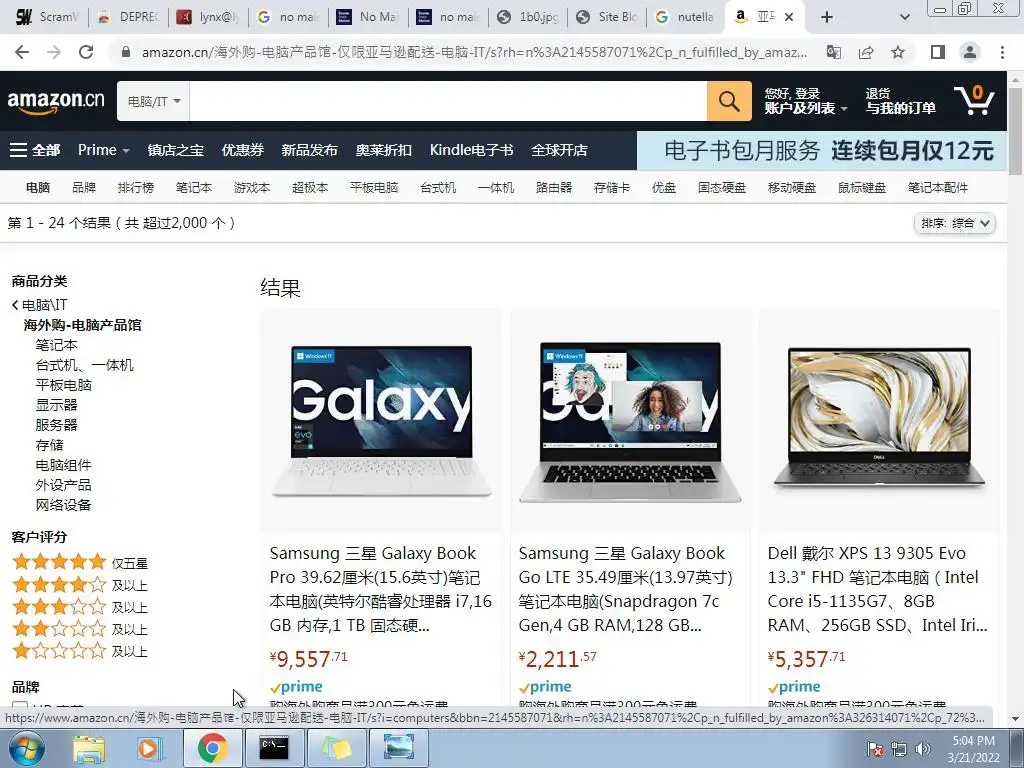The image size is (1024, 768).
Task: Click the share icon in address bar
Action: click(x=866, y=52)
